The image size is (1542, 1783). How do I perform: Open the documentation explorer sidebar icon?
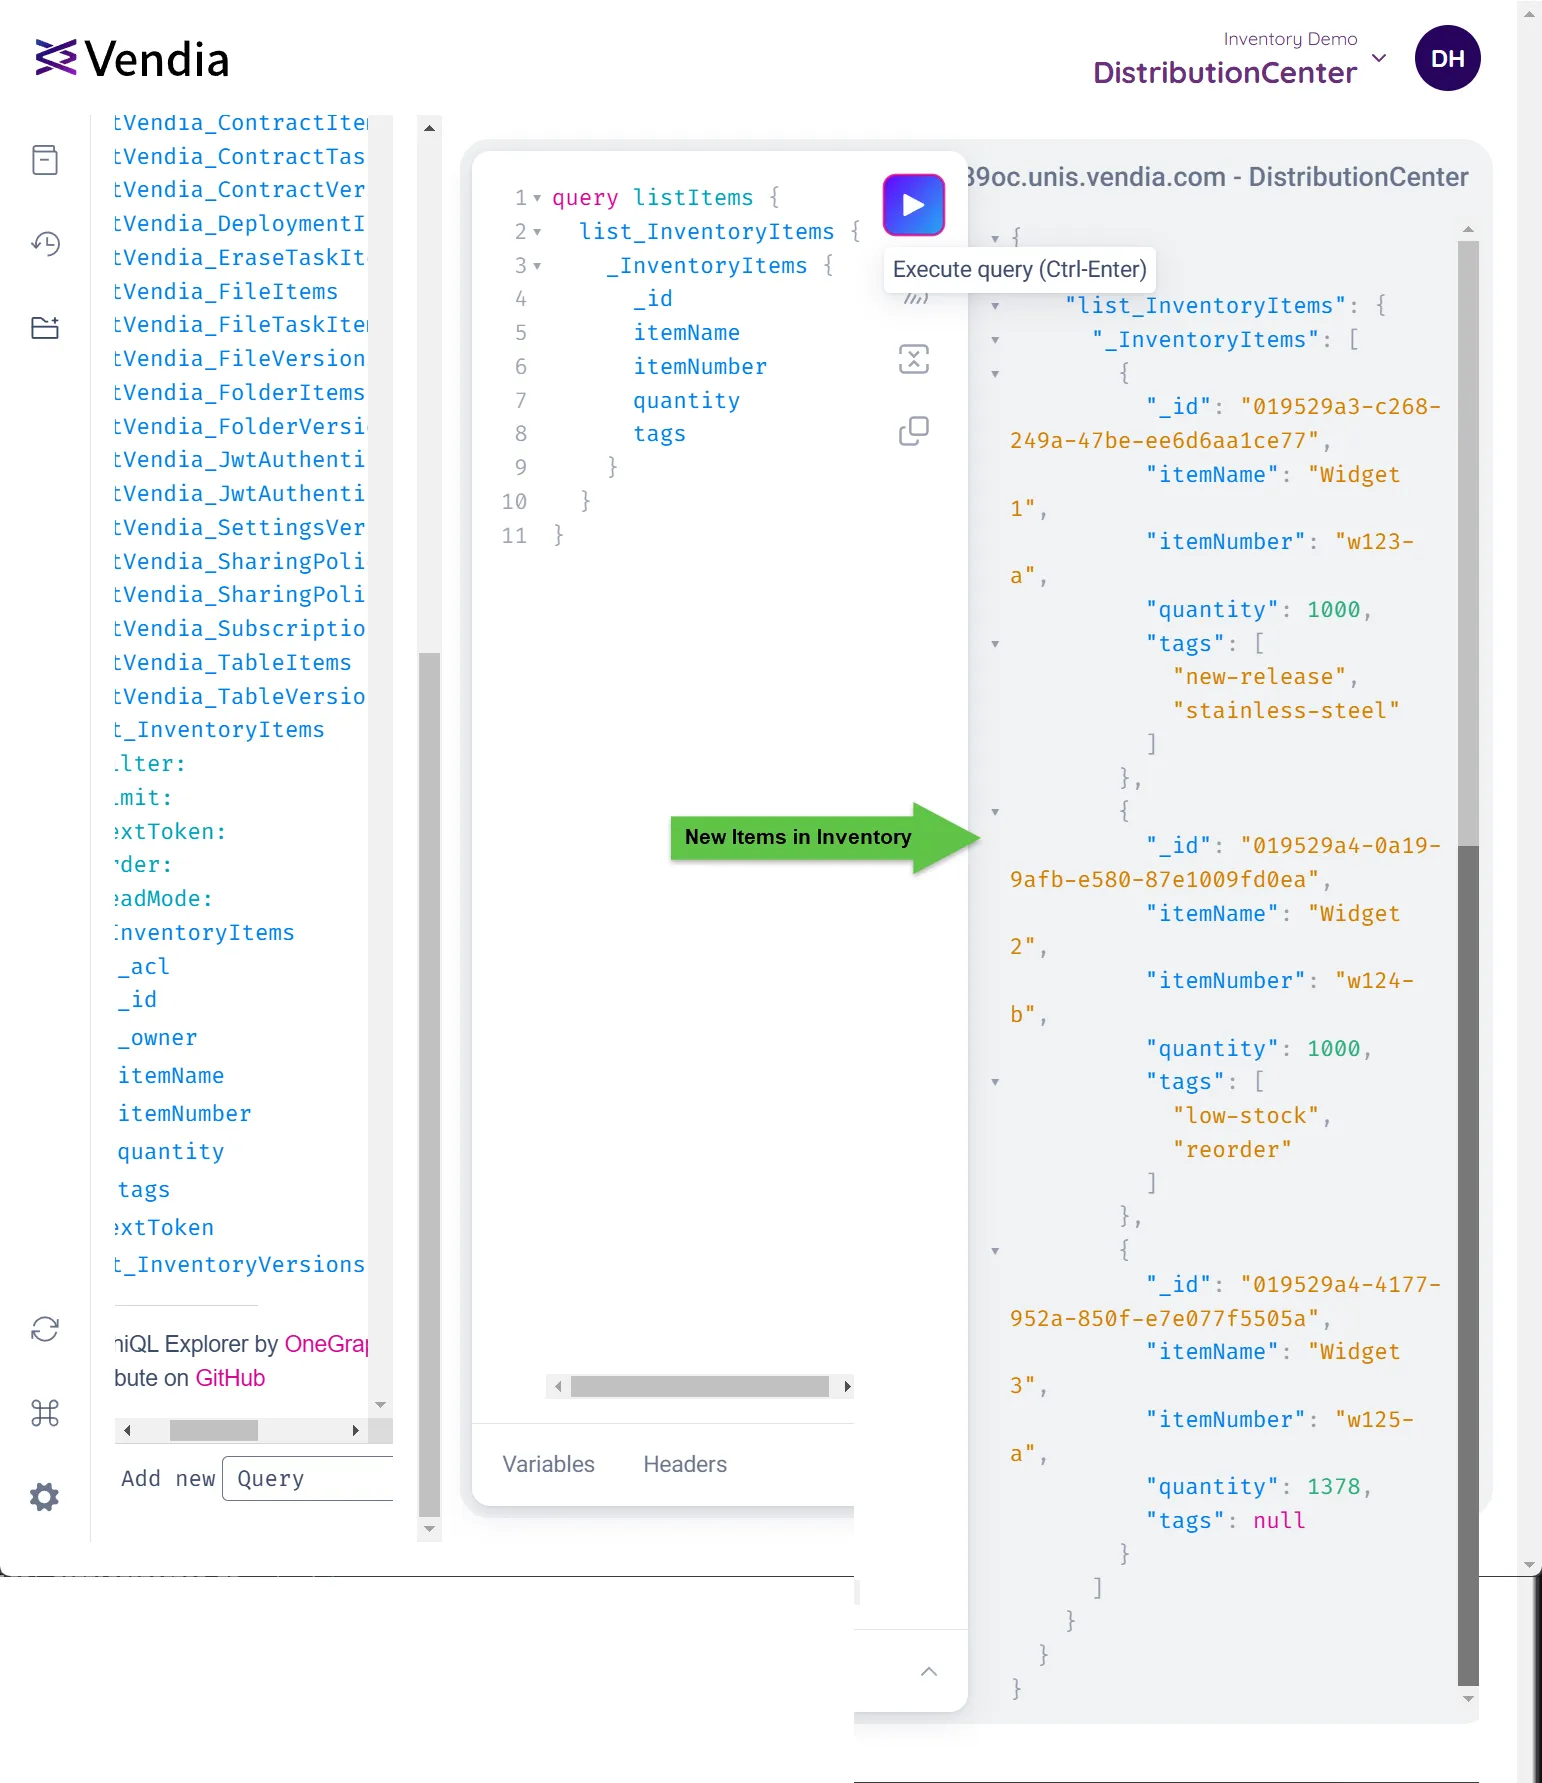(45, 160)
